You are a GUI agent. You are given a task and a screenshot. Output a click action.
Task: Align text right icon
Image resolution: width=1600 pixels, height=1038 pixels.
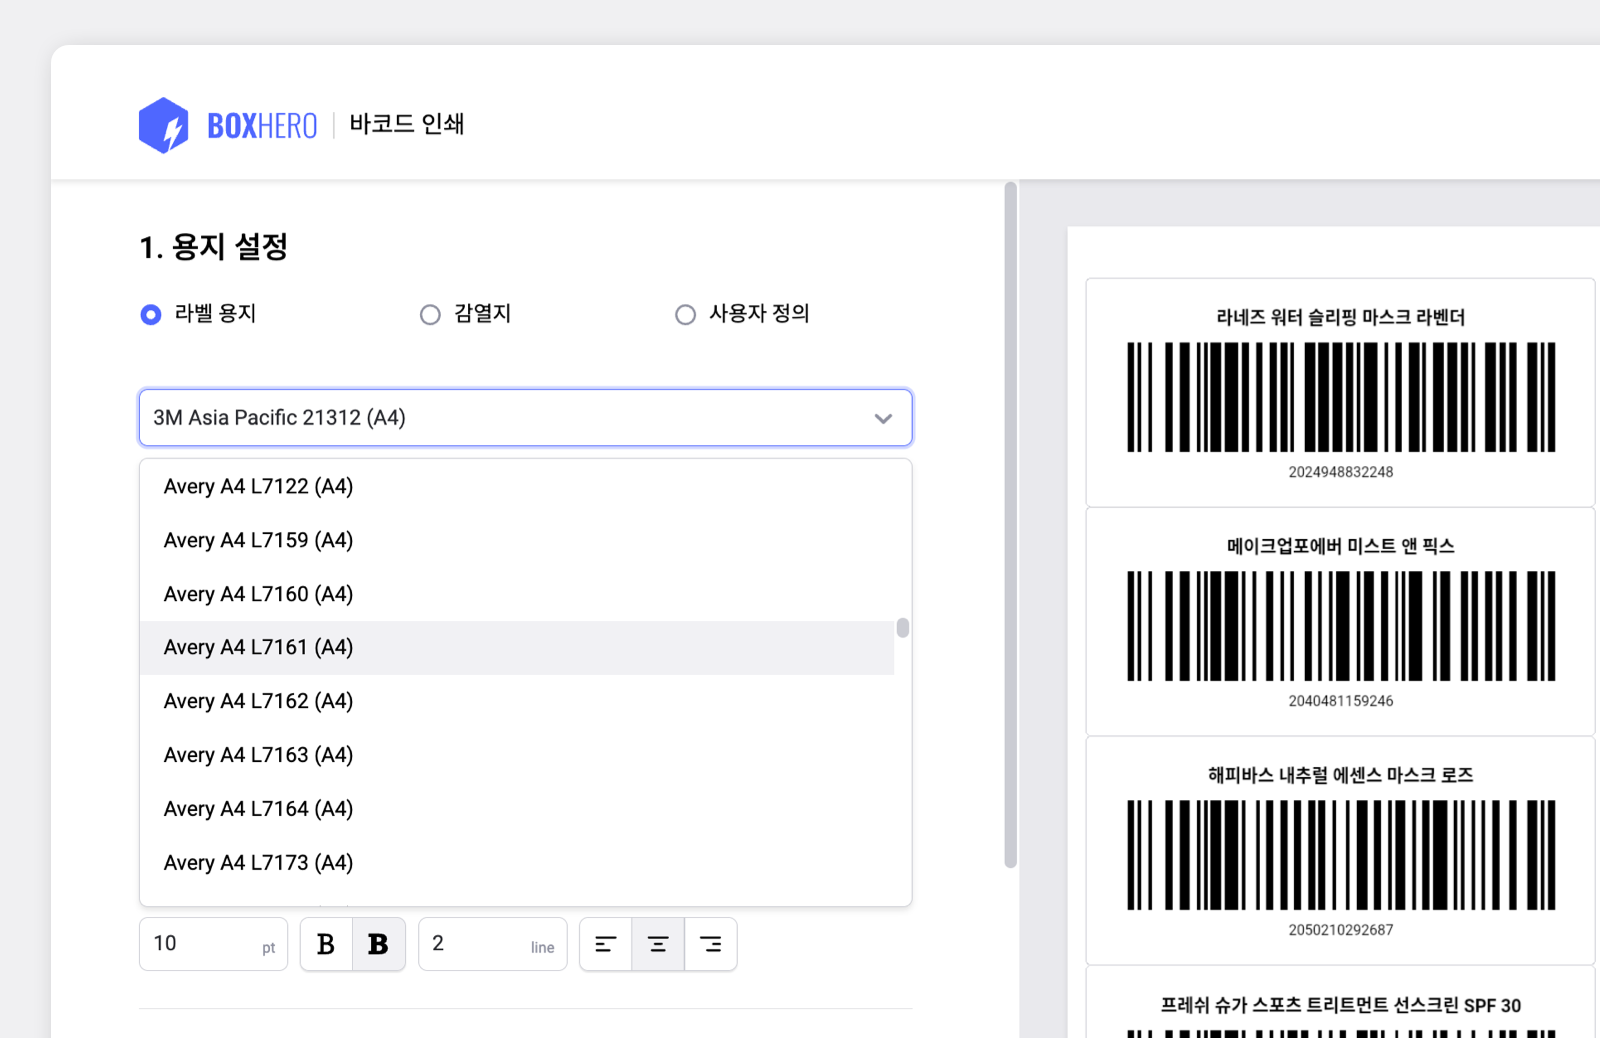click(711, 944)
